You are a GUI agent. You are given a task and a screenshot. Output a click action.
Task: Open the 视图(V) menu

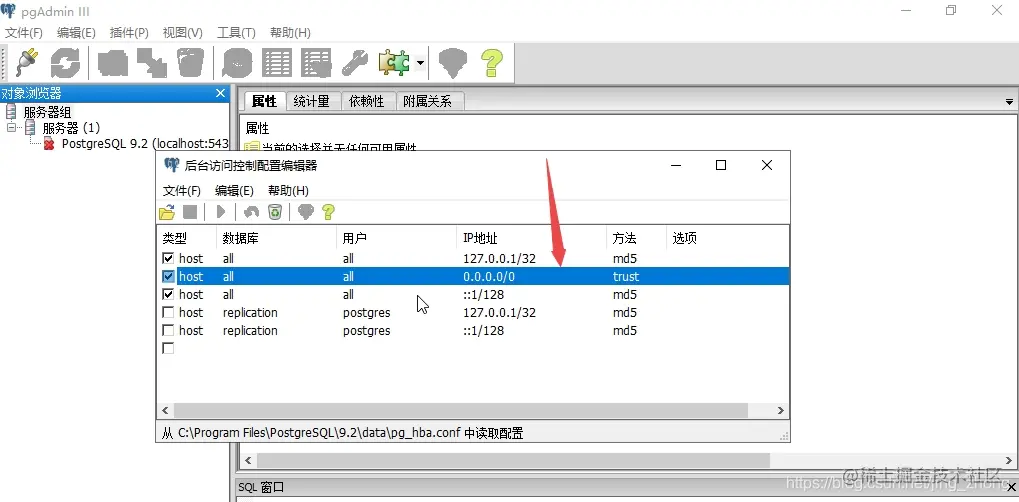(183, 33)
